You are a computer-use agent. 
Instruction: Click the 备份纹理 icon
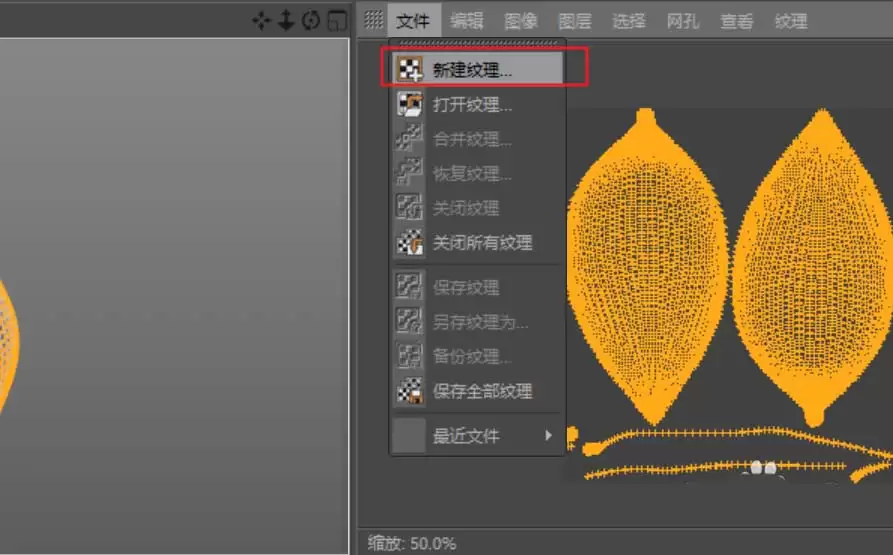tap(409, 356)
